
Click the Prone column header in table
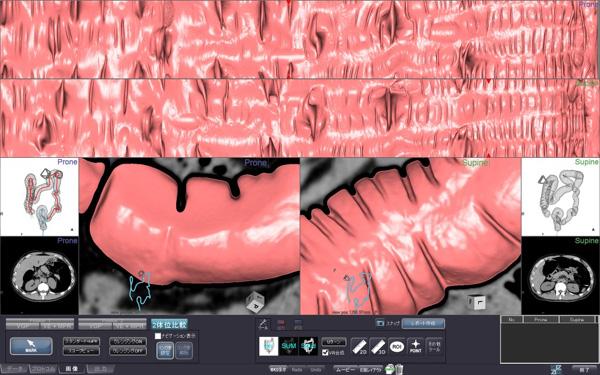click(541, 320)
